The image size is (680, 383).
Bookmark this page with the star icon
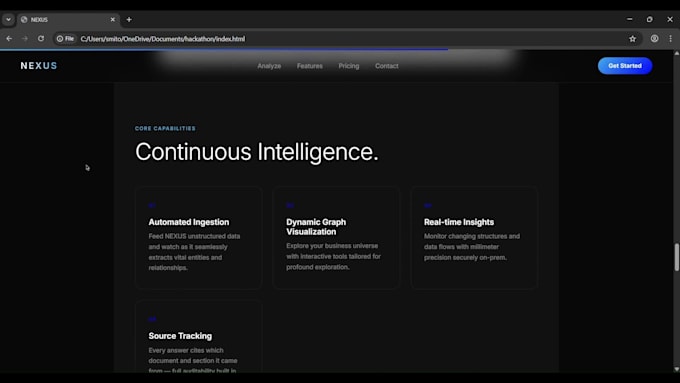click(x=632, y=39)
